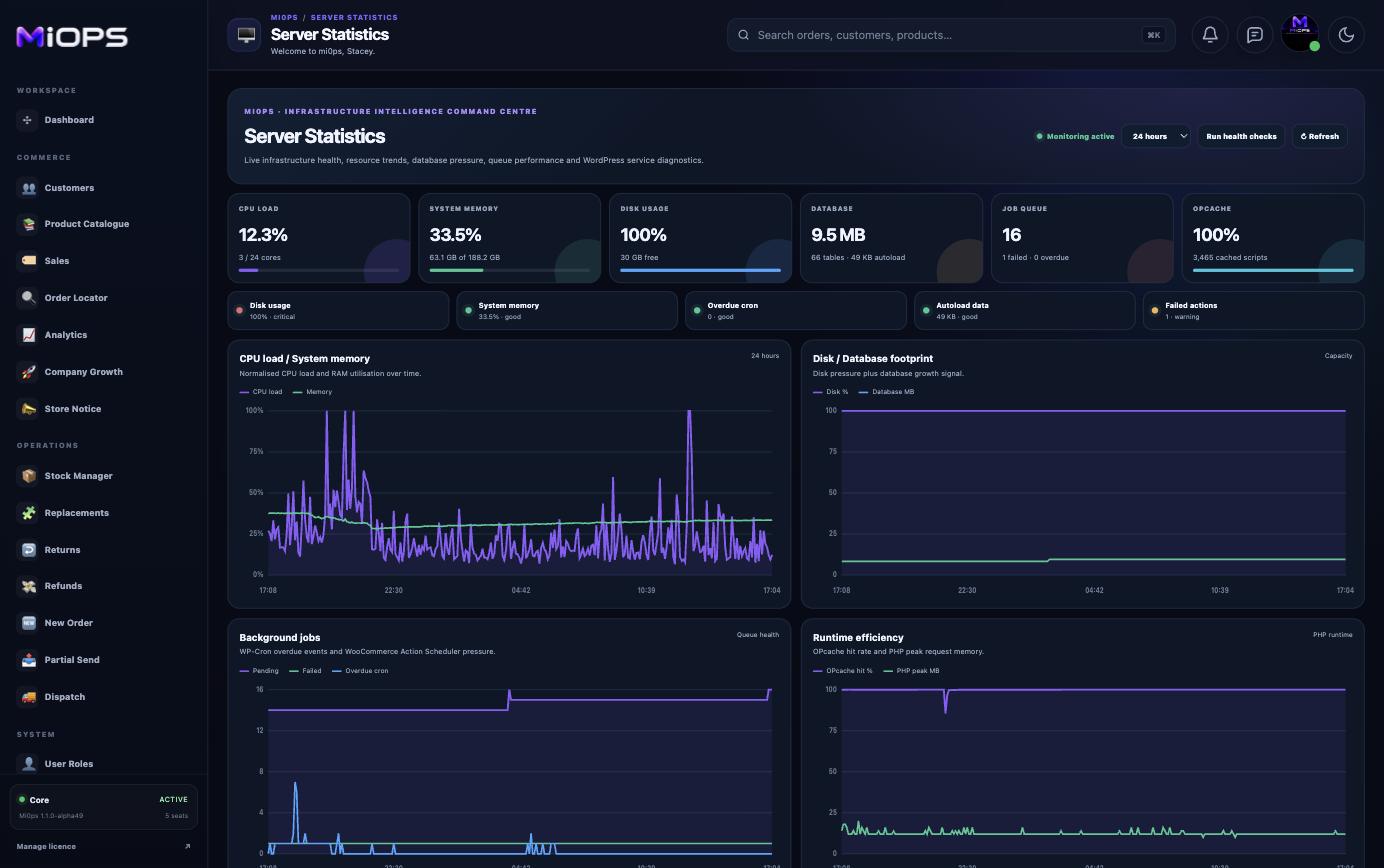Click the Product Catalogue icon
The image size is (1384, 868).
click(28, 224)
